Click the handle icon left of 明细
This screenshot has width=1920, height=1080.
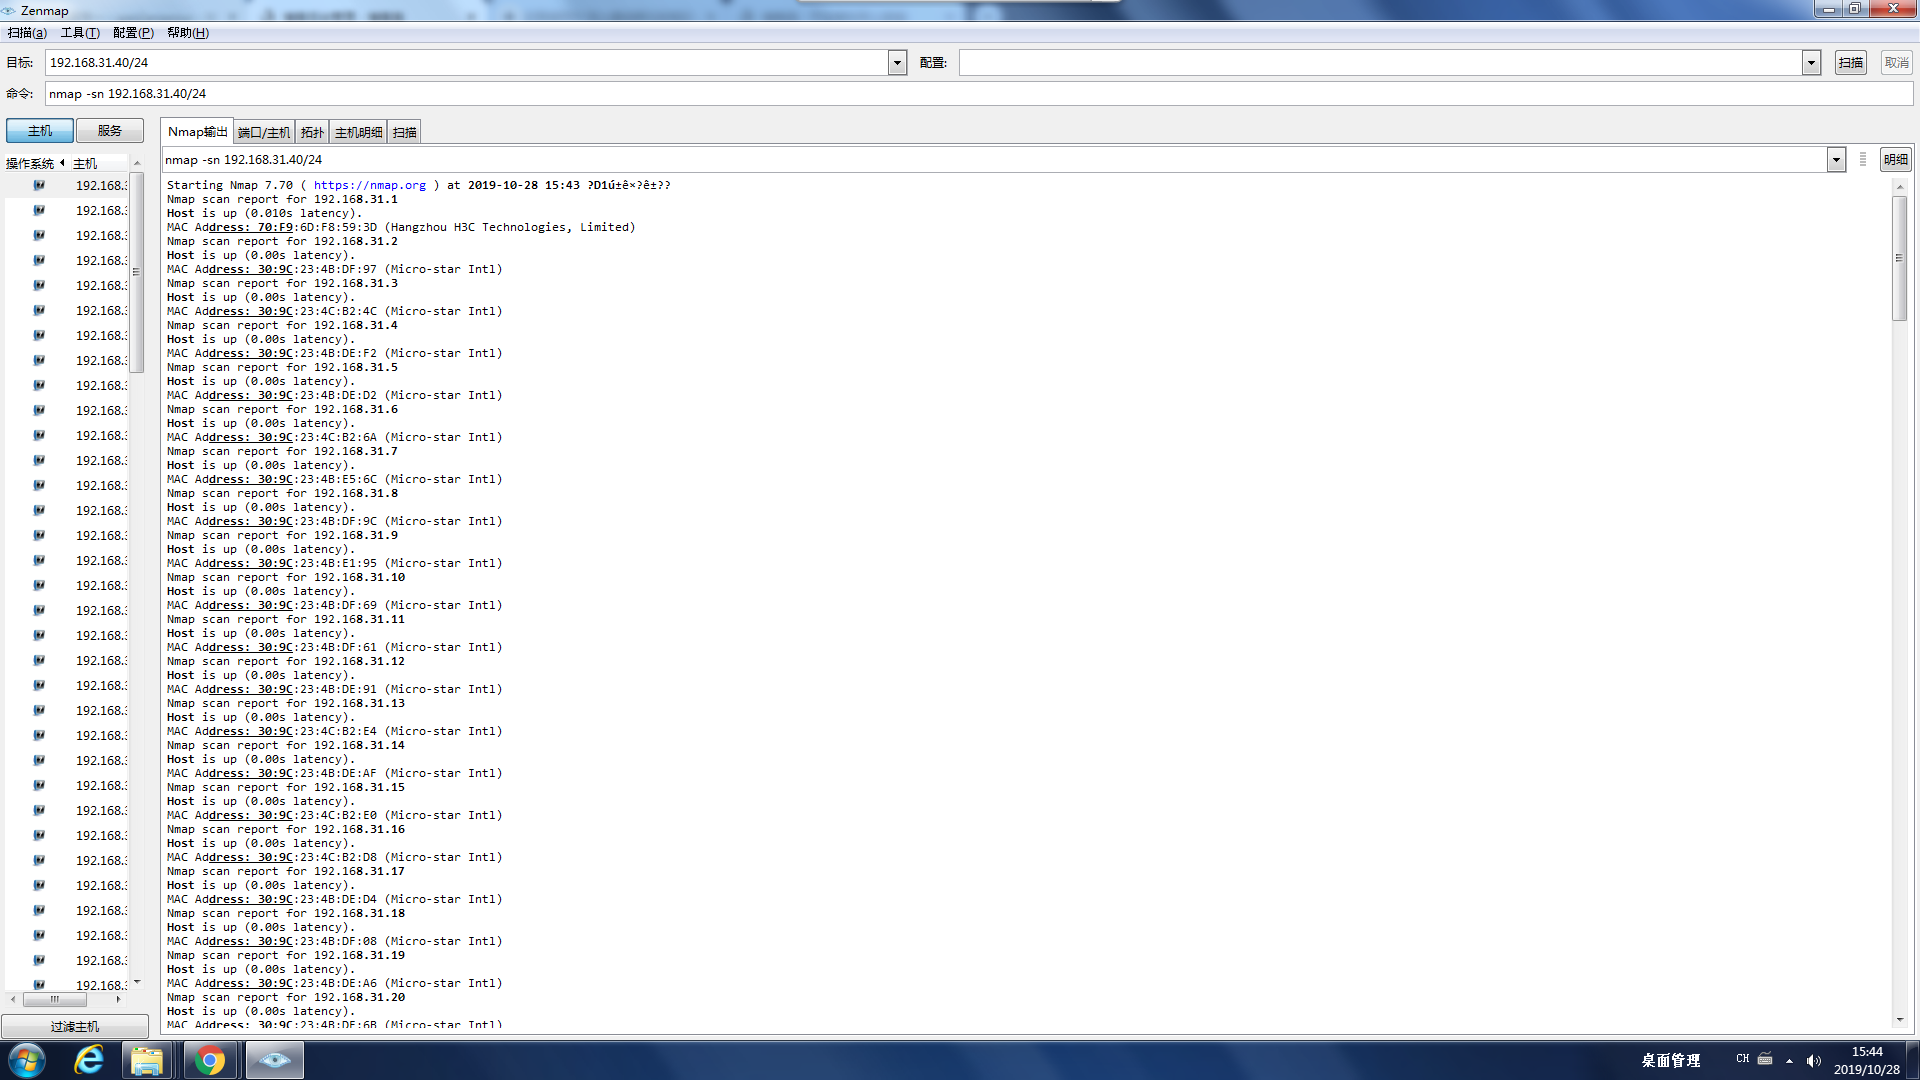point(1863,159)
